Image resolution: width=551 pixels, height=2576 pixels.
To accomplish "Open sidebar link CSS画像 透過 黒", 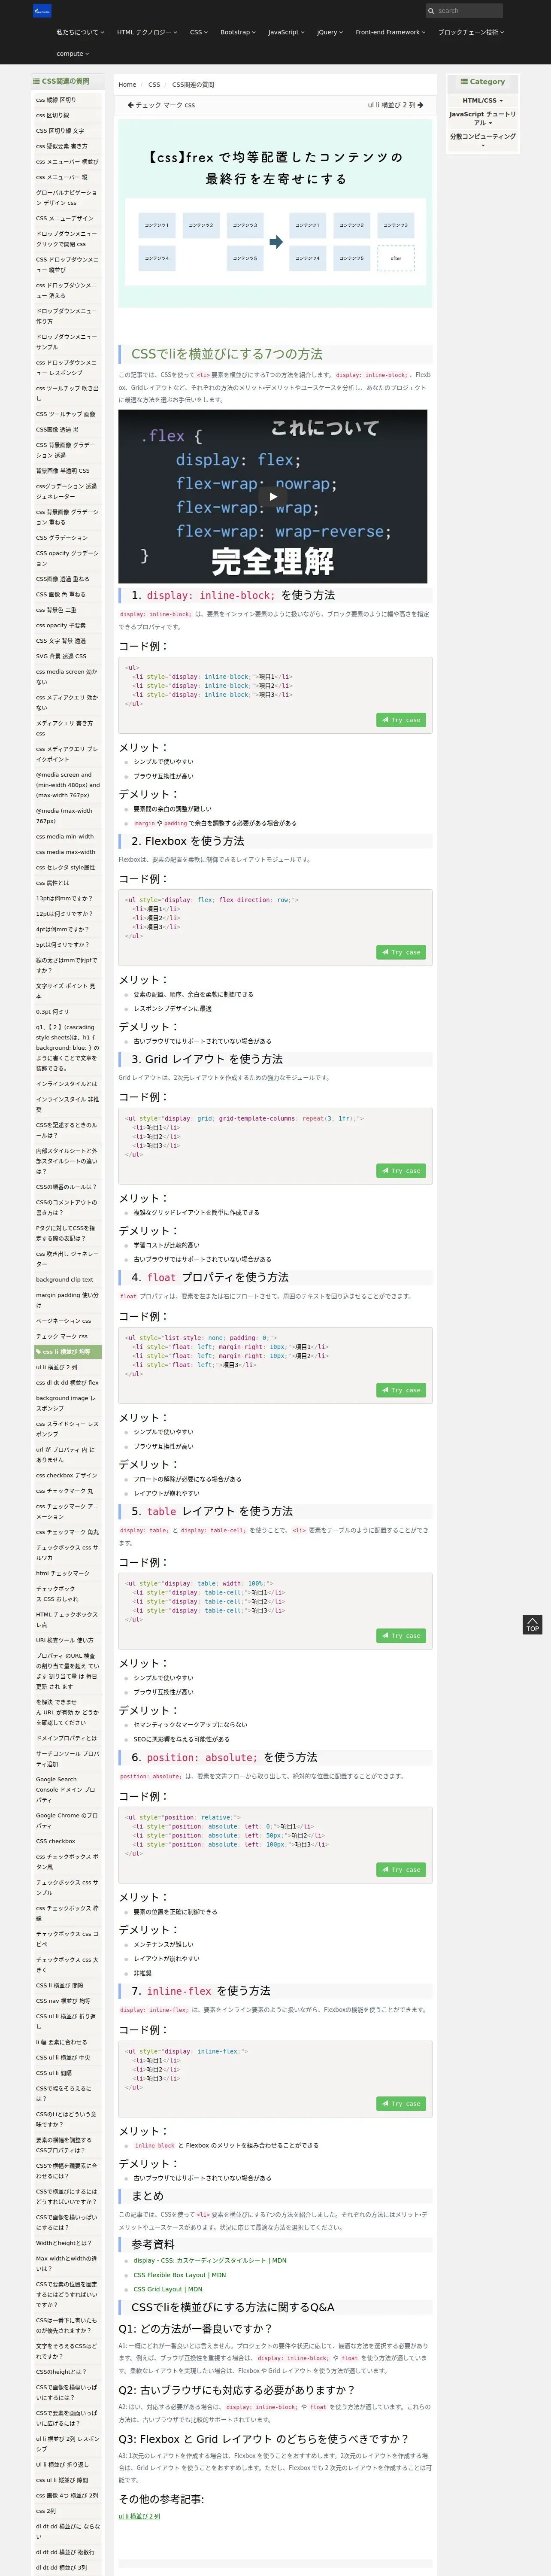I will click(57, 430).
